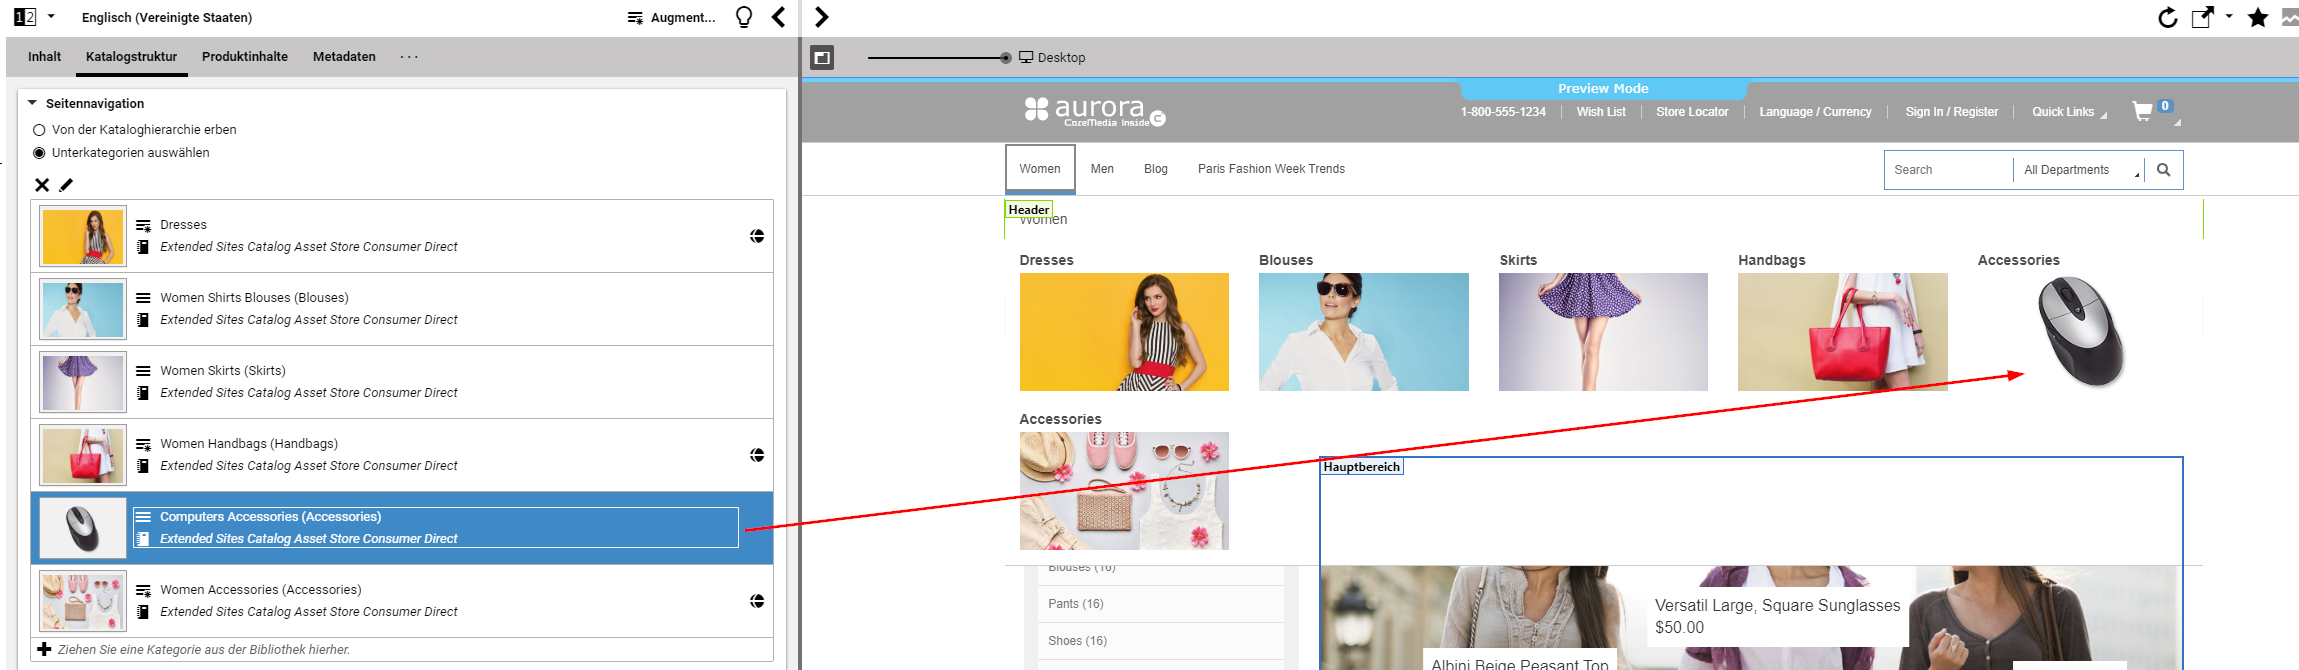
Task: Toggle the preview fullscreen panel icon
Action: pos(821,58)
